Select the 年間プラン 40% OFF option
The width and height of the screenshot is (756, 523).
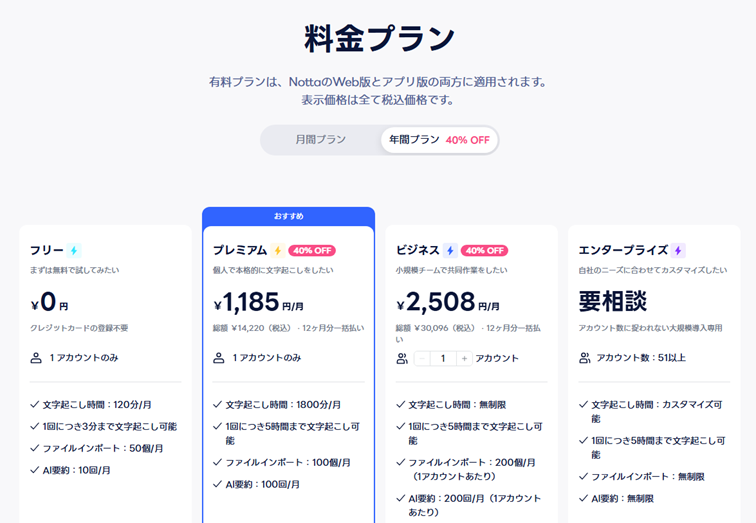[438, 140]
